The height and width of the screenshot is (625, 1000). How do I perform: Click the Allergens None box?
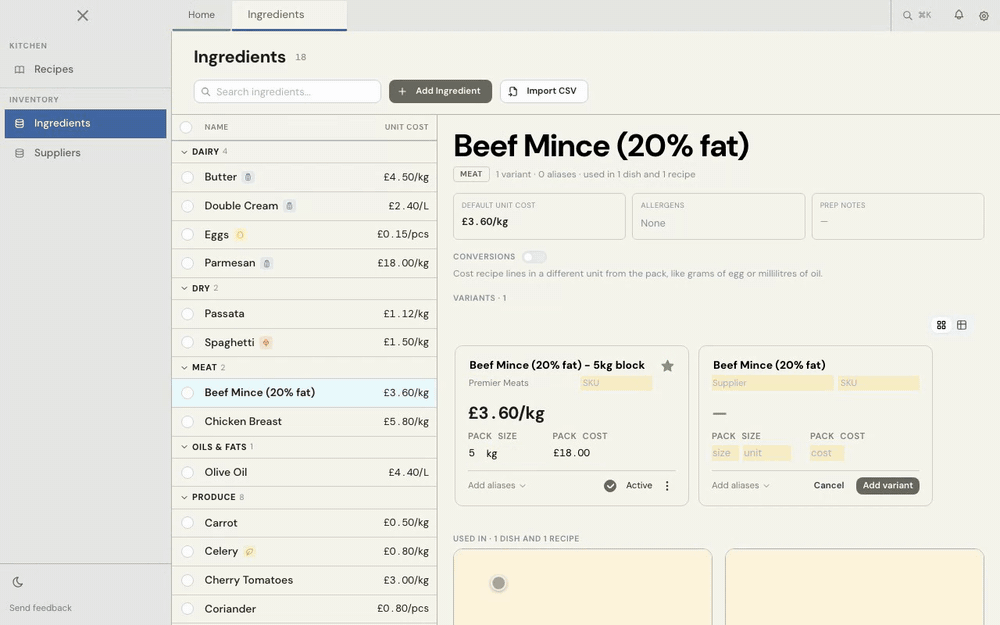[718, 216]
